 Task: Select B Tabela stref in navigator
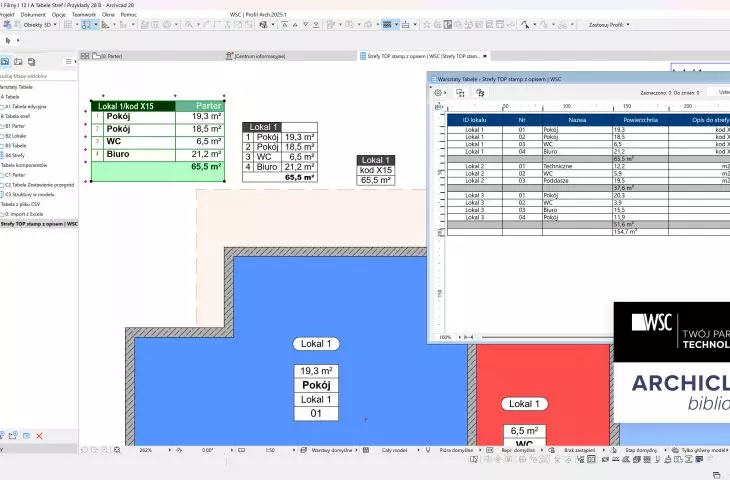click(15, 116)
